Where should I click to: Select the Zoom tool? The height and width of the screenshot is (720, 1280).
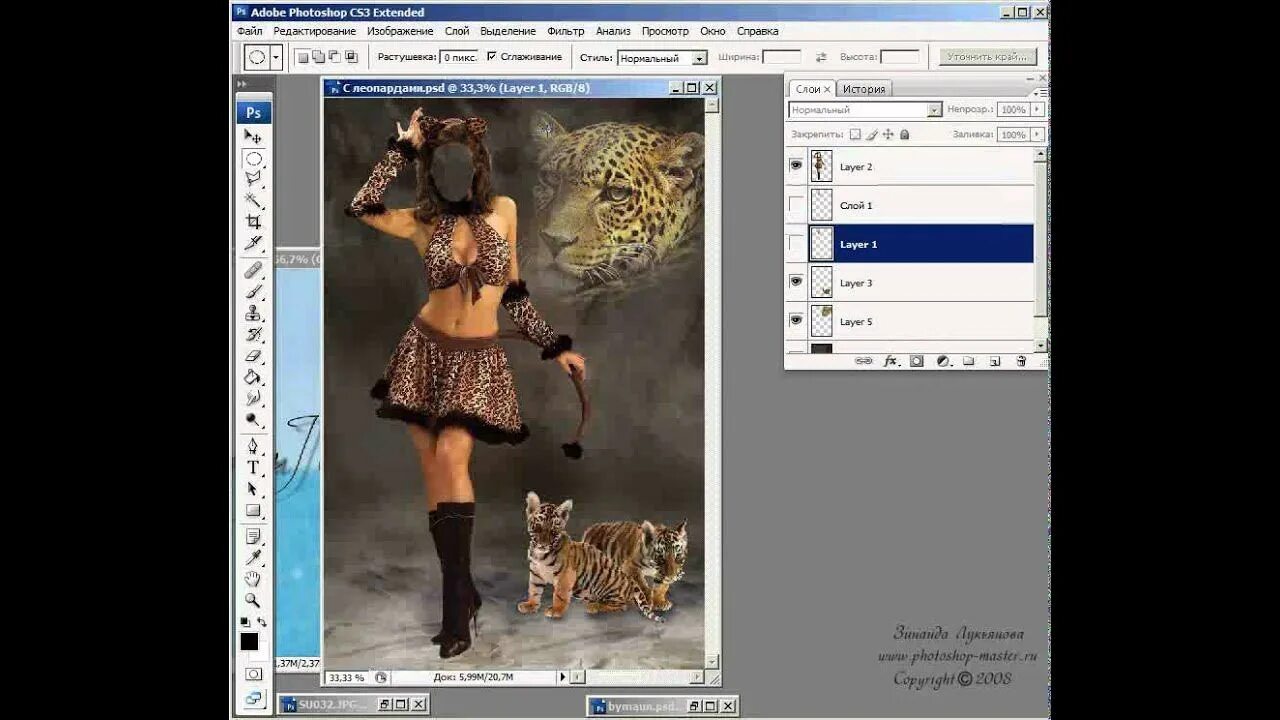pos(254,600)
